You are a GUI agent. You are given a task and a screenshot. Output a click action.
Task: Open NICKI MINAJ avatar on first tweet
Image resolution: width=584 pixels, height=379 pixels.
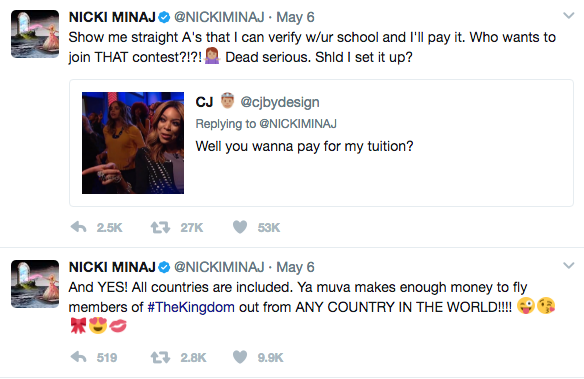click(x=35, y=34)
